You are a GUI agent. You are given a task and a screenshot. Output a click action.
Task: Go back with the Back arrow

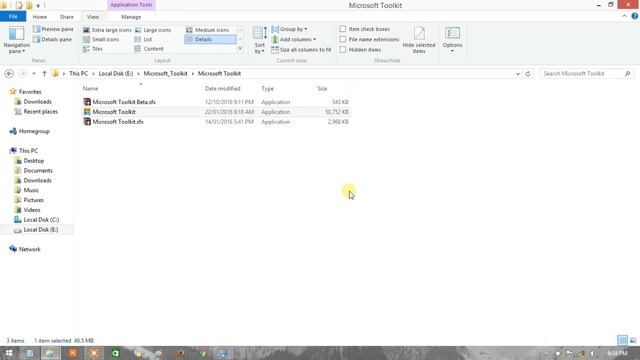9,73
